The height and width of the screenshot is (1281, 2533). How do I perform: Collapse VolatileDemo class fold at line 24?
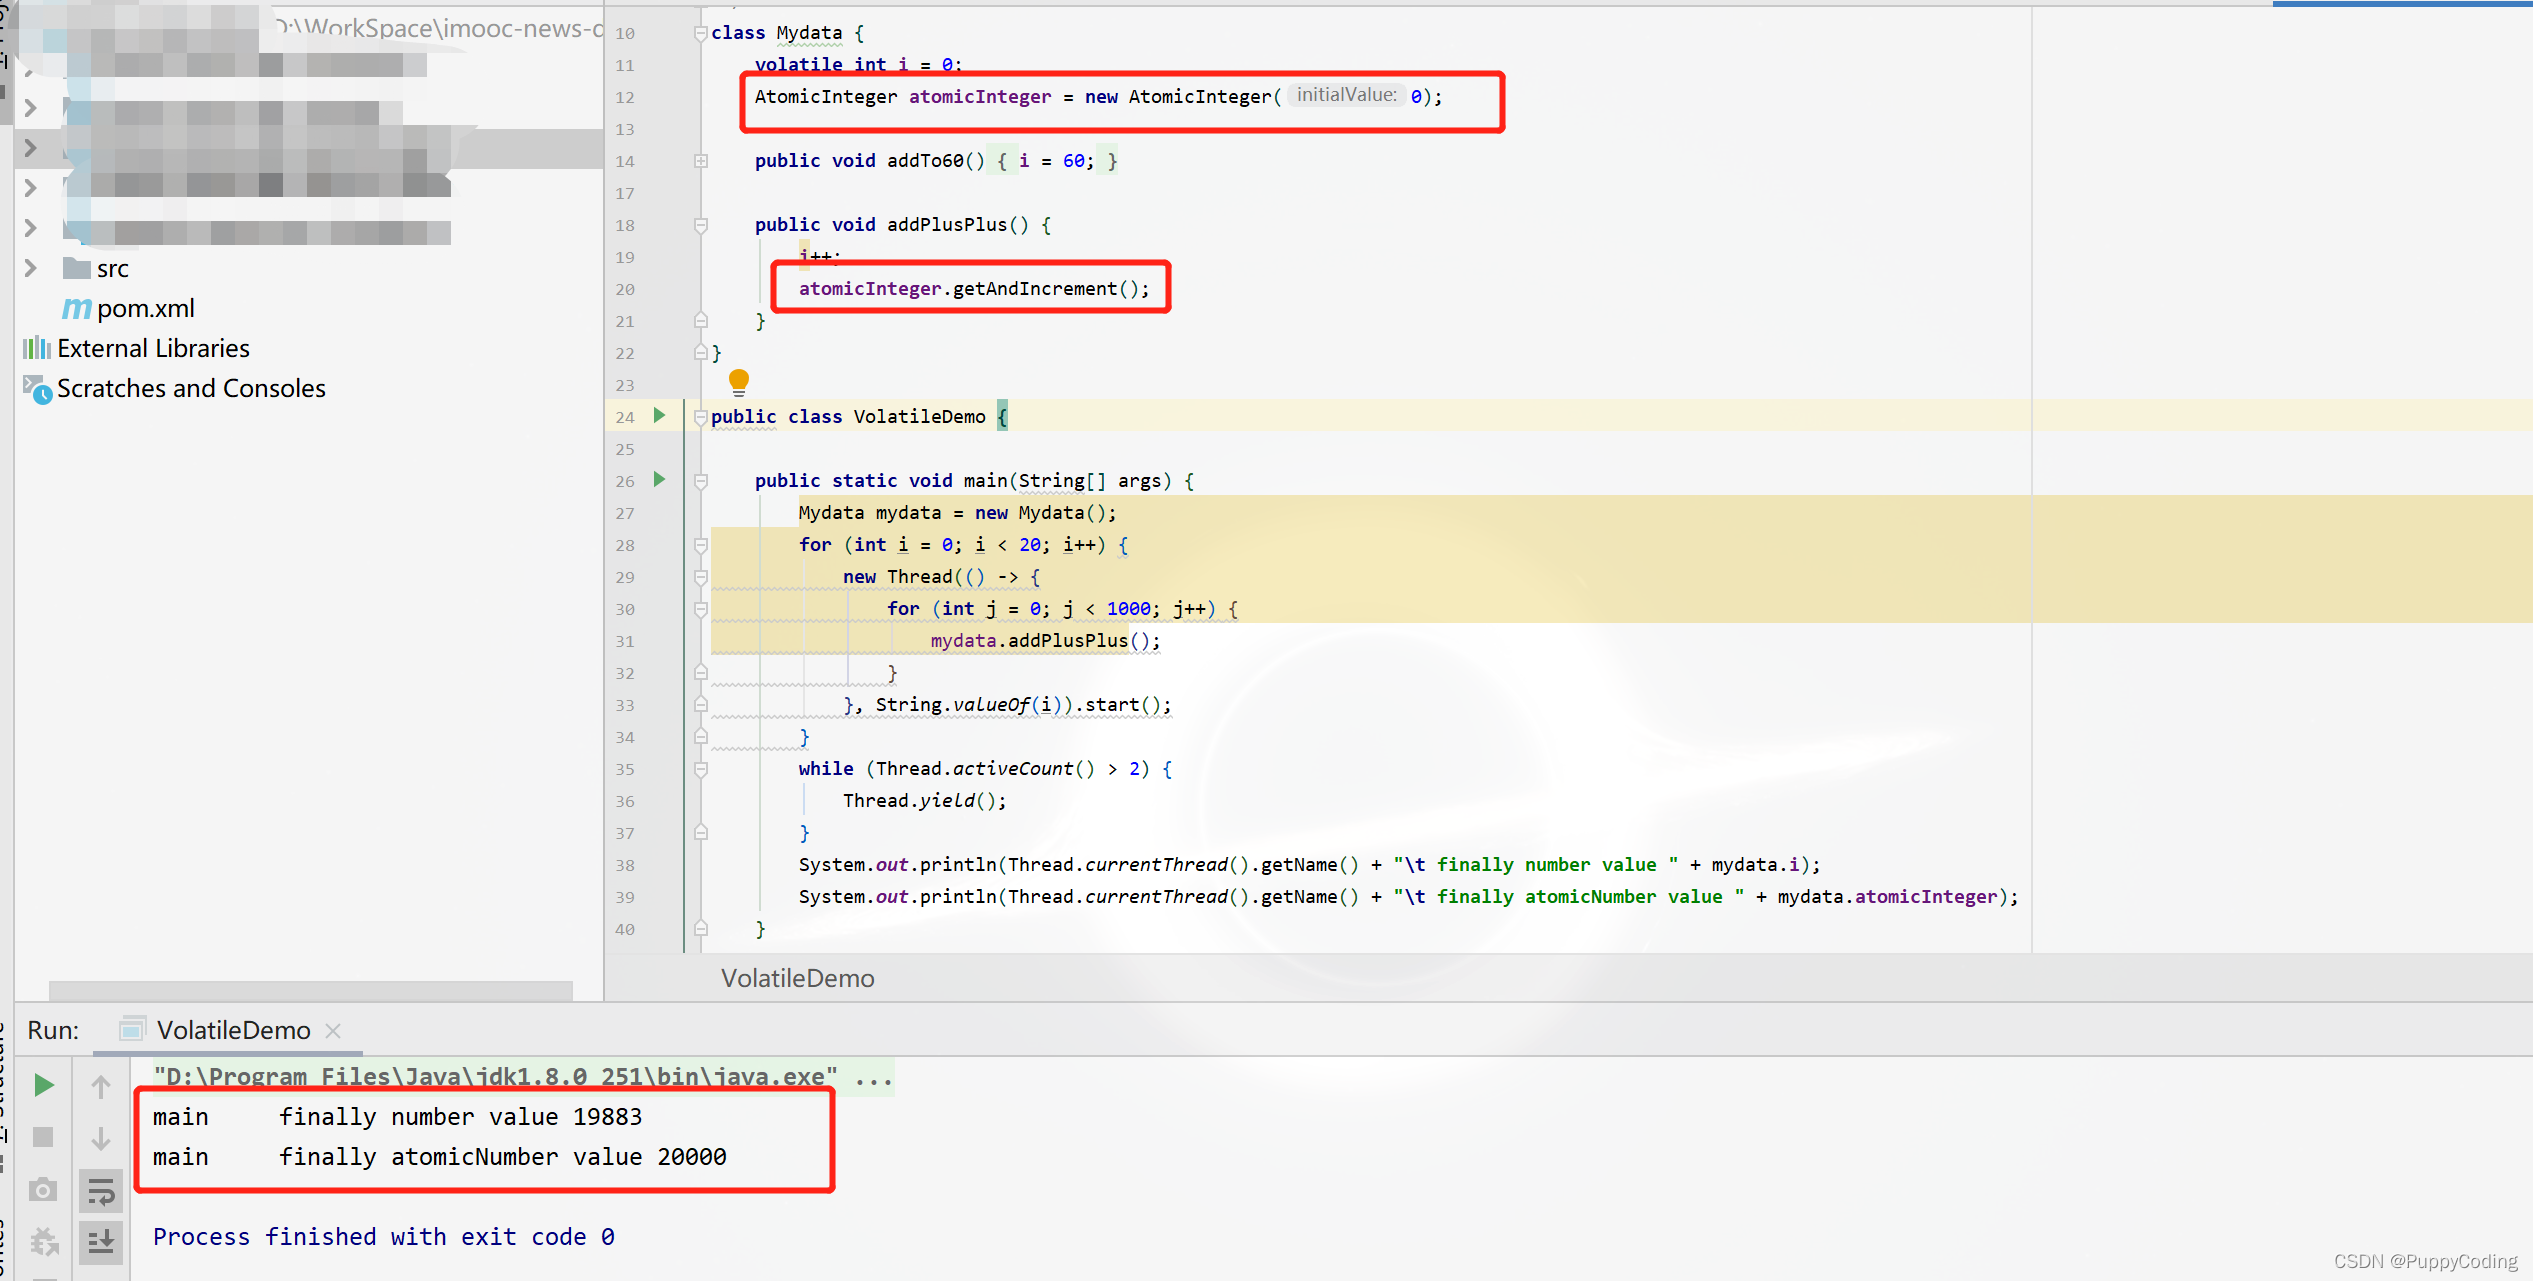tap(699, 416)
